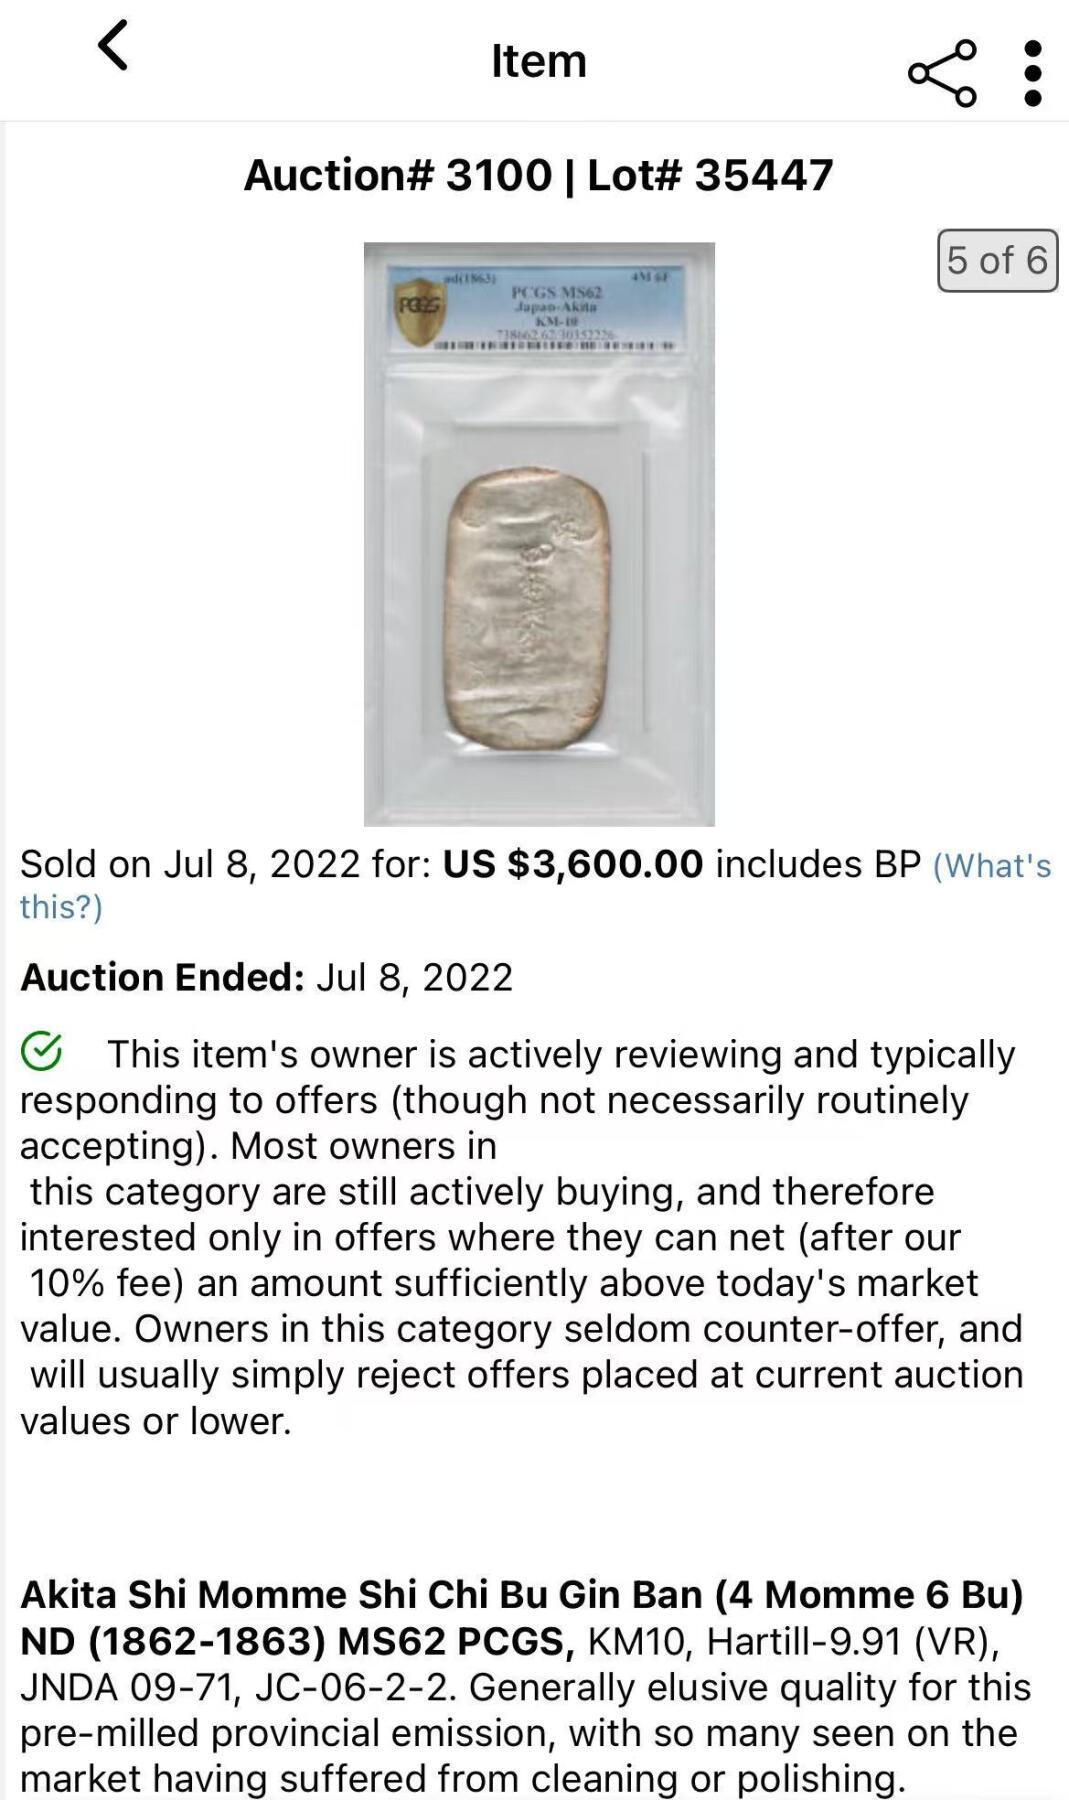This screenshot has width=1069, height=1800.
Task: Select the "Item" page title
Action: pos(538,62)
